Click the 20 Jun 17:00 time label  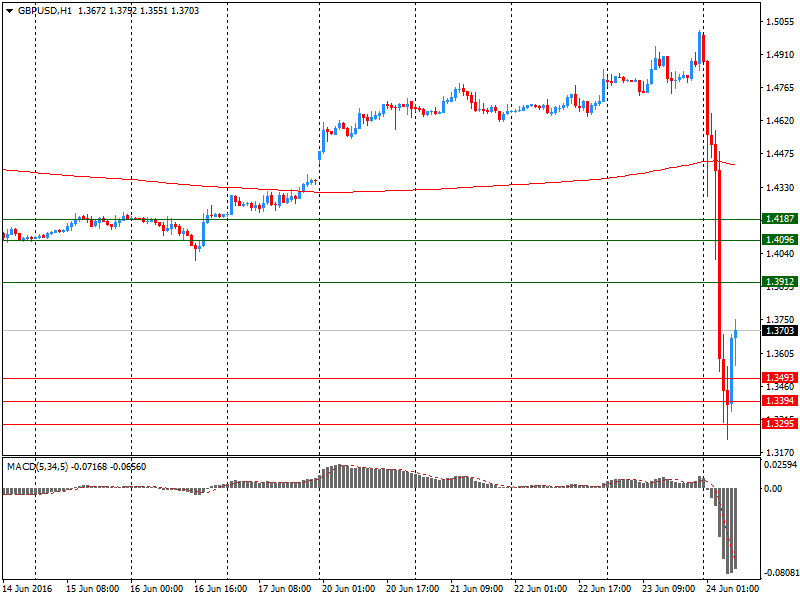pos(412,589)
